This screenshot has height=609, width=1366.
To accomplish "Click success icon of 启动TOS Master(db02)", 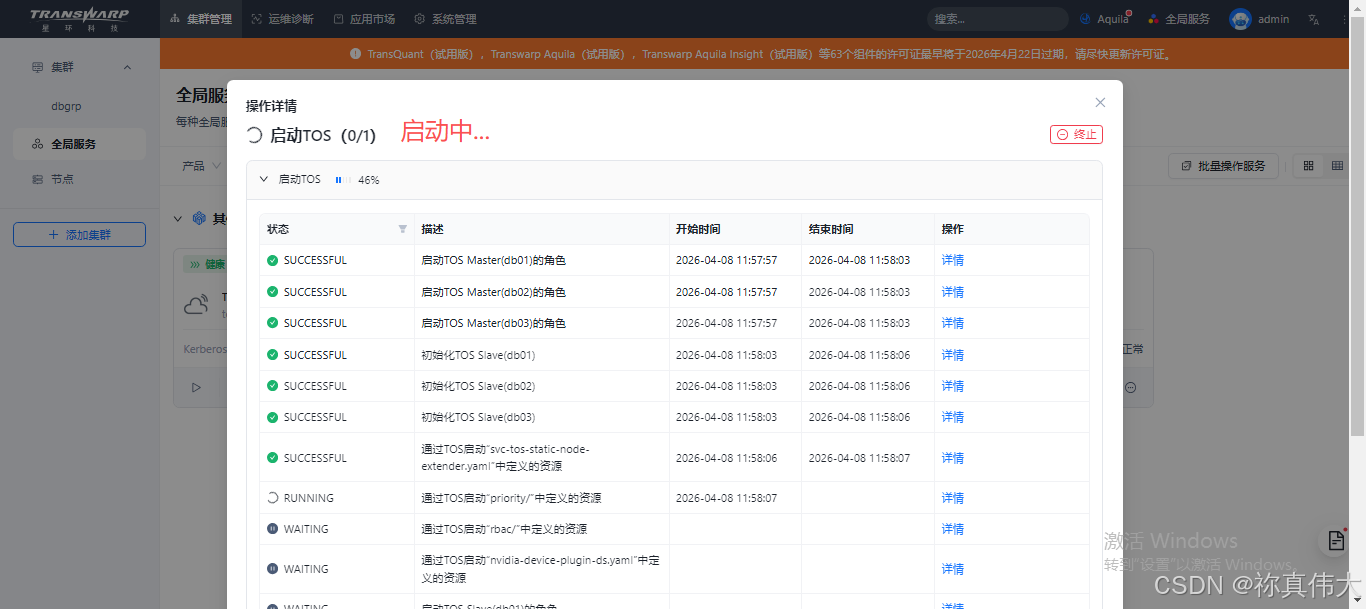I will [272, 292].
